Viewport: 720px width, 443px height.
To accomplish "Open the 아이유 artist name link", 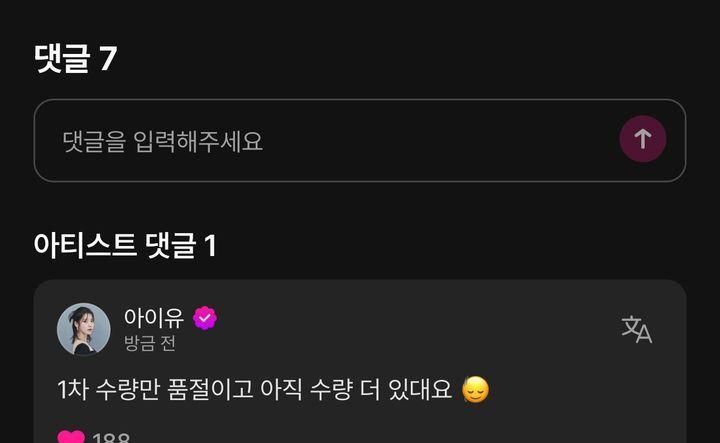I will [x=154, y=318].
